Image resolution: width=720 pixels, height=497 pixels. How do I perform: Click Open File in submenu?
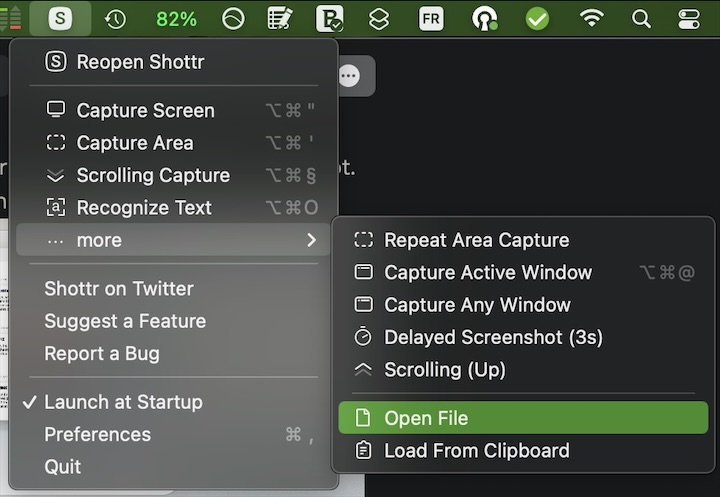tap(425, 418)
